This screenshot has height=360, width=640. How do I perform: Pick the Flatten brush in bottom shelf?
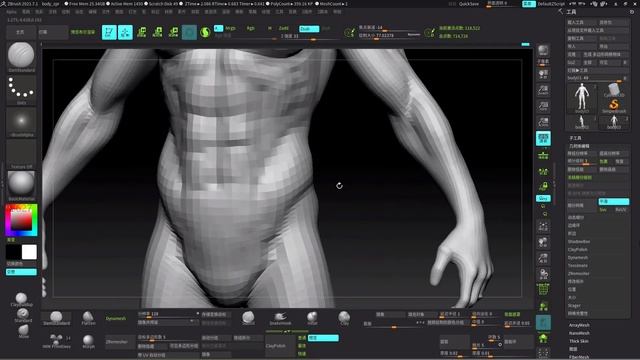(x=88, y=318)
